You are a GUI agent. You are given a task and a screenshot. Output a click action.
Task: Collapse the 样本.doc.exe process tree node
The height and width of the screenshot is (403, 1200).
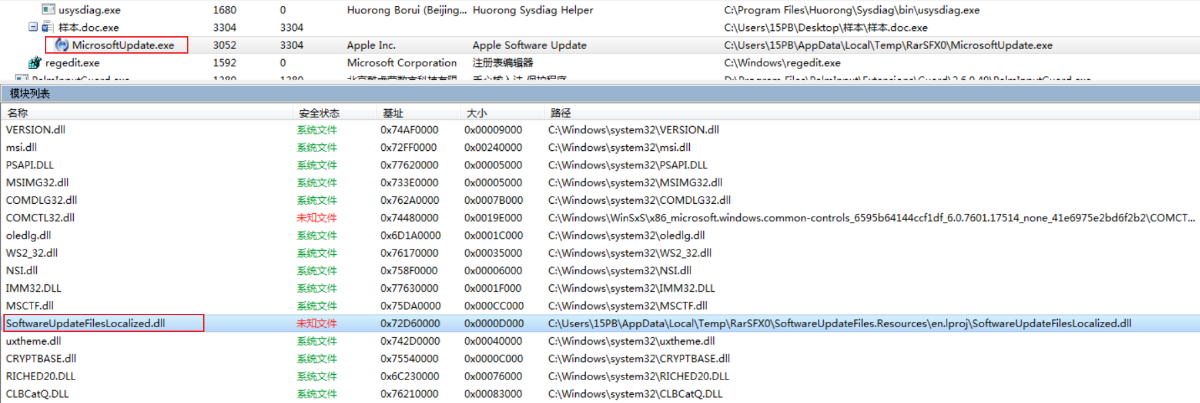click(x=33, y=27)
